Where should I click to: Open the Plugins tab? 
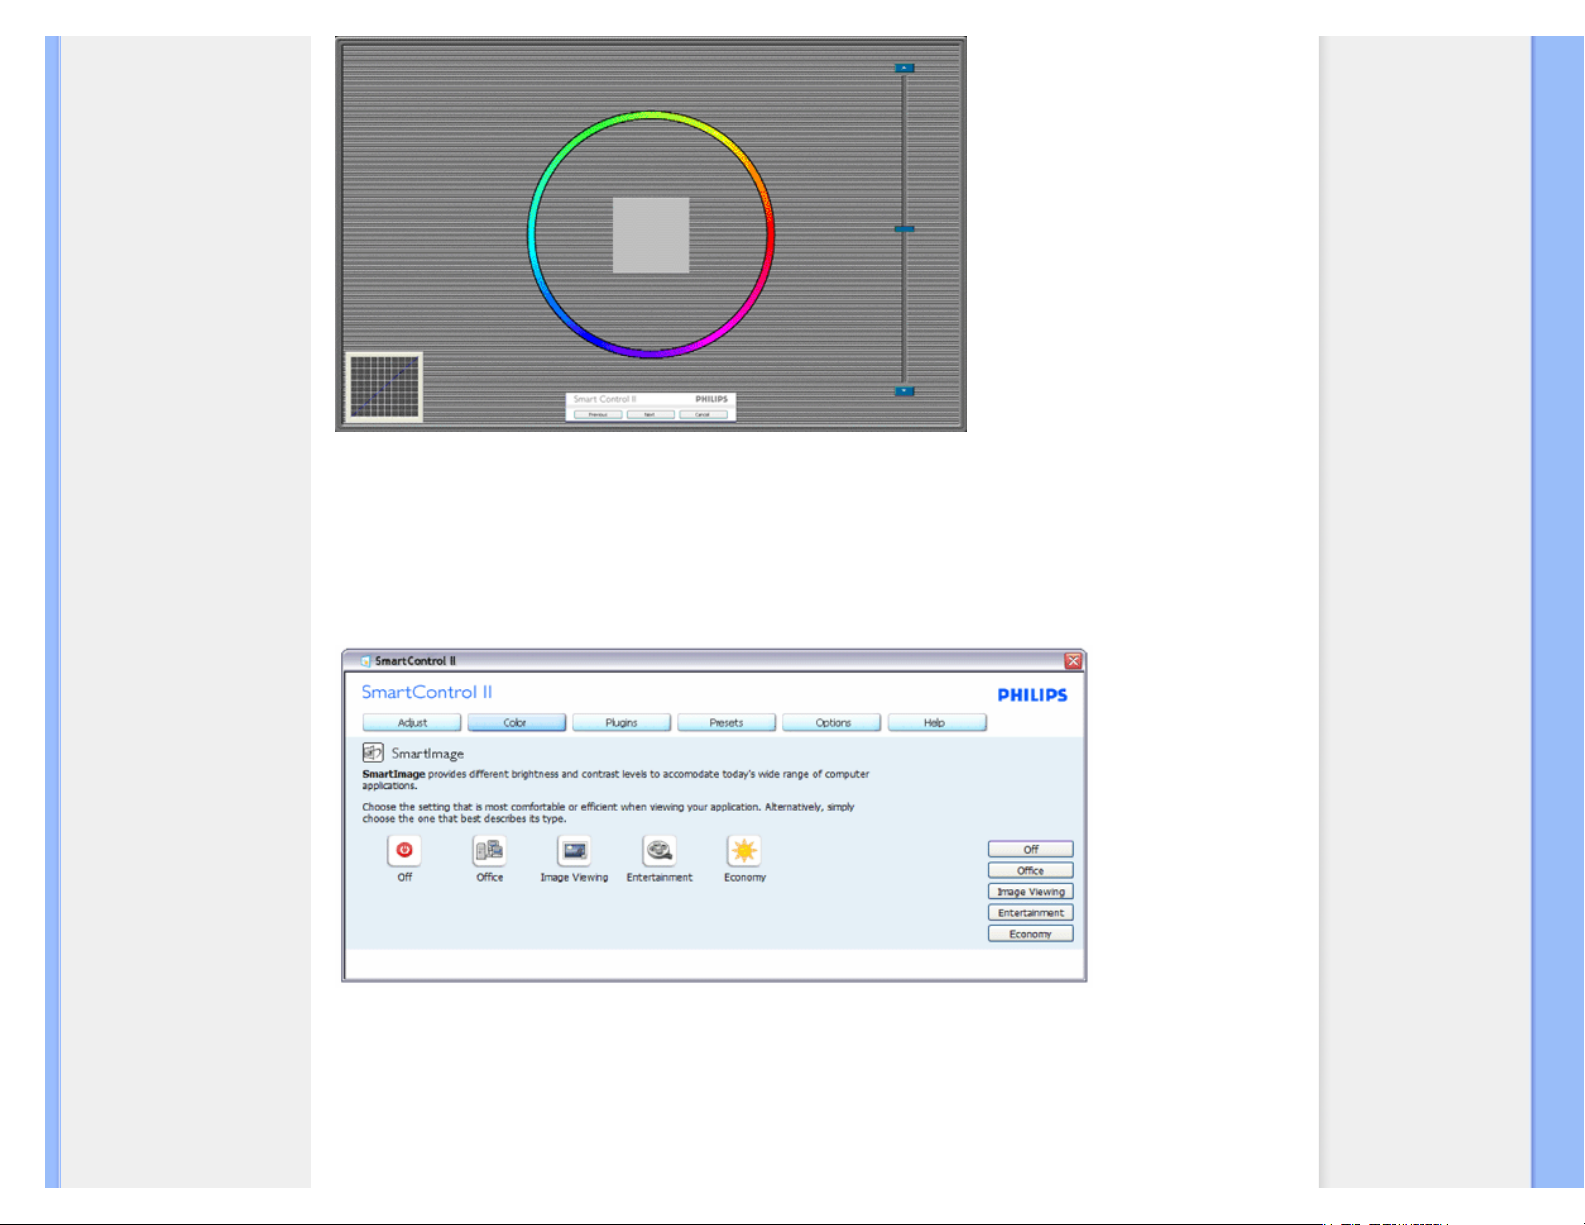pyautogui.click(x=621, y=723)
